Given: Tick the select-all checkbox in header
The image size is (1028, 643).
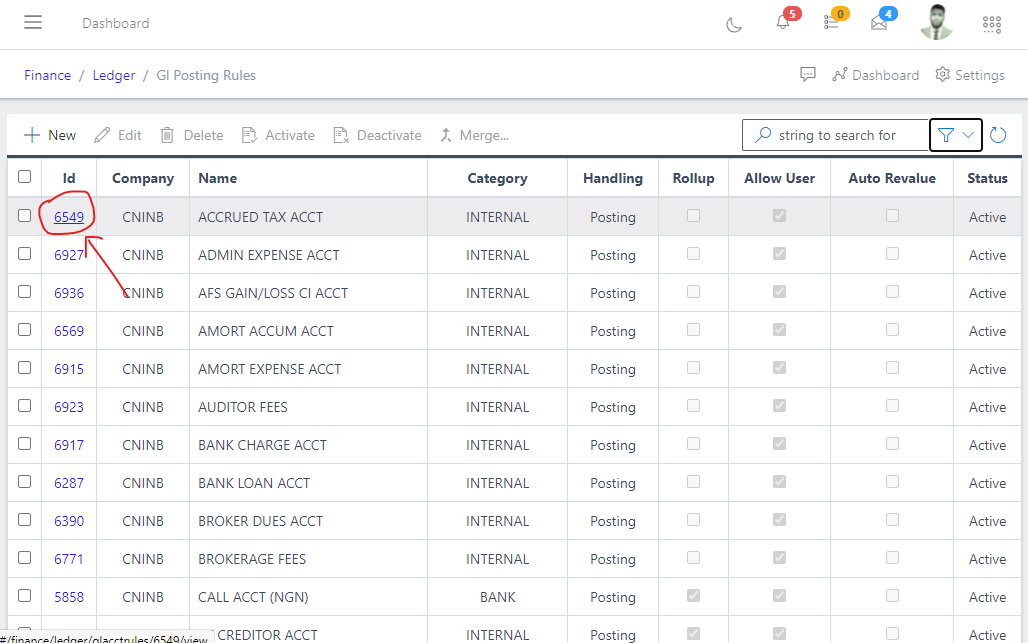Looking at the screenshot, I should tap(25, 177).
